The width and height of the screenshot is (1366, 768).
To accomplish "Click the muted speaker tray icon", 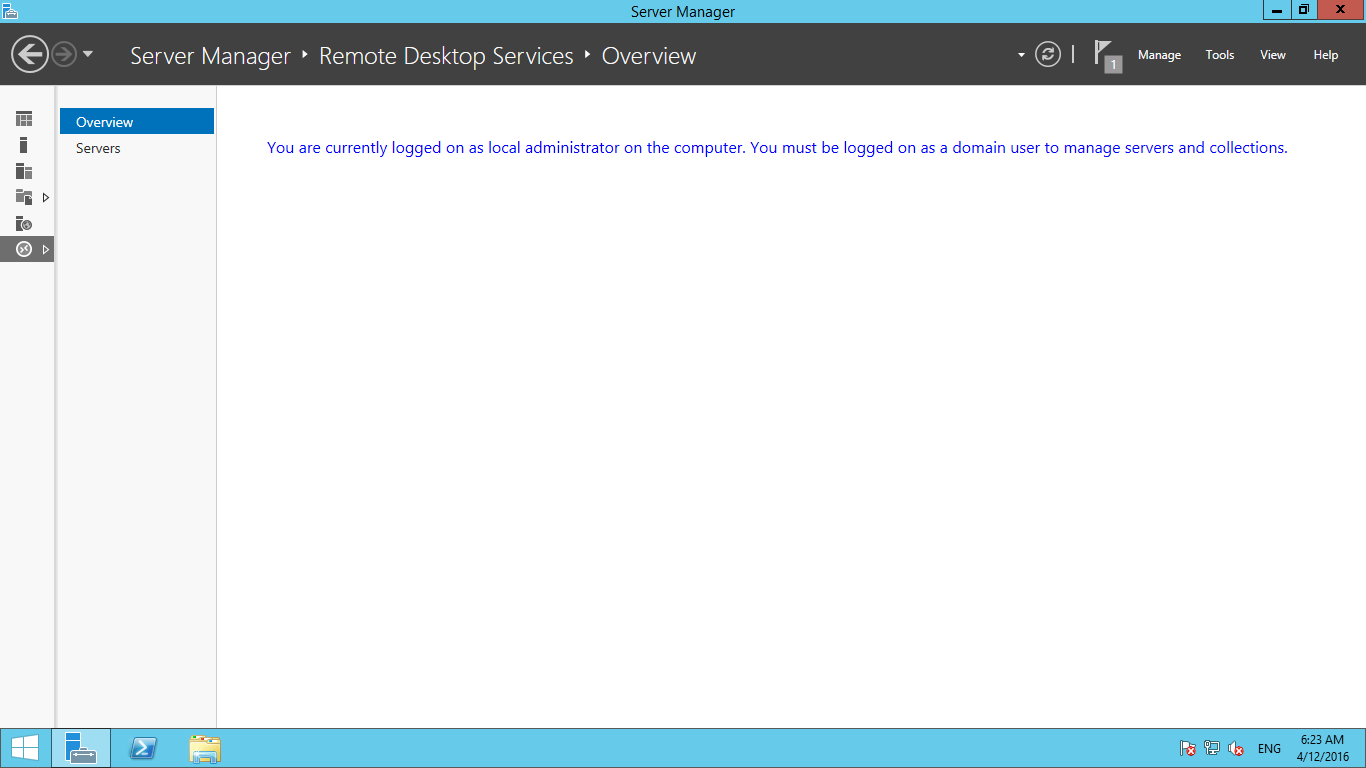I will pos(1236,748).
